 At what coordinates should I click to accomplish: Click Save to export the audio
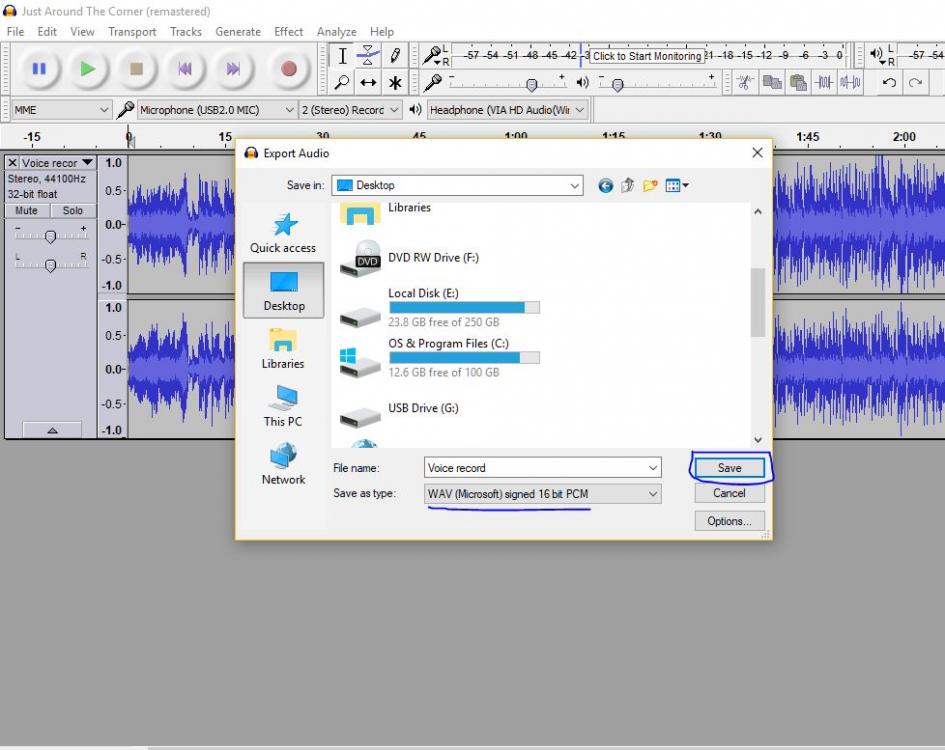tap(729, 468)
